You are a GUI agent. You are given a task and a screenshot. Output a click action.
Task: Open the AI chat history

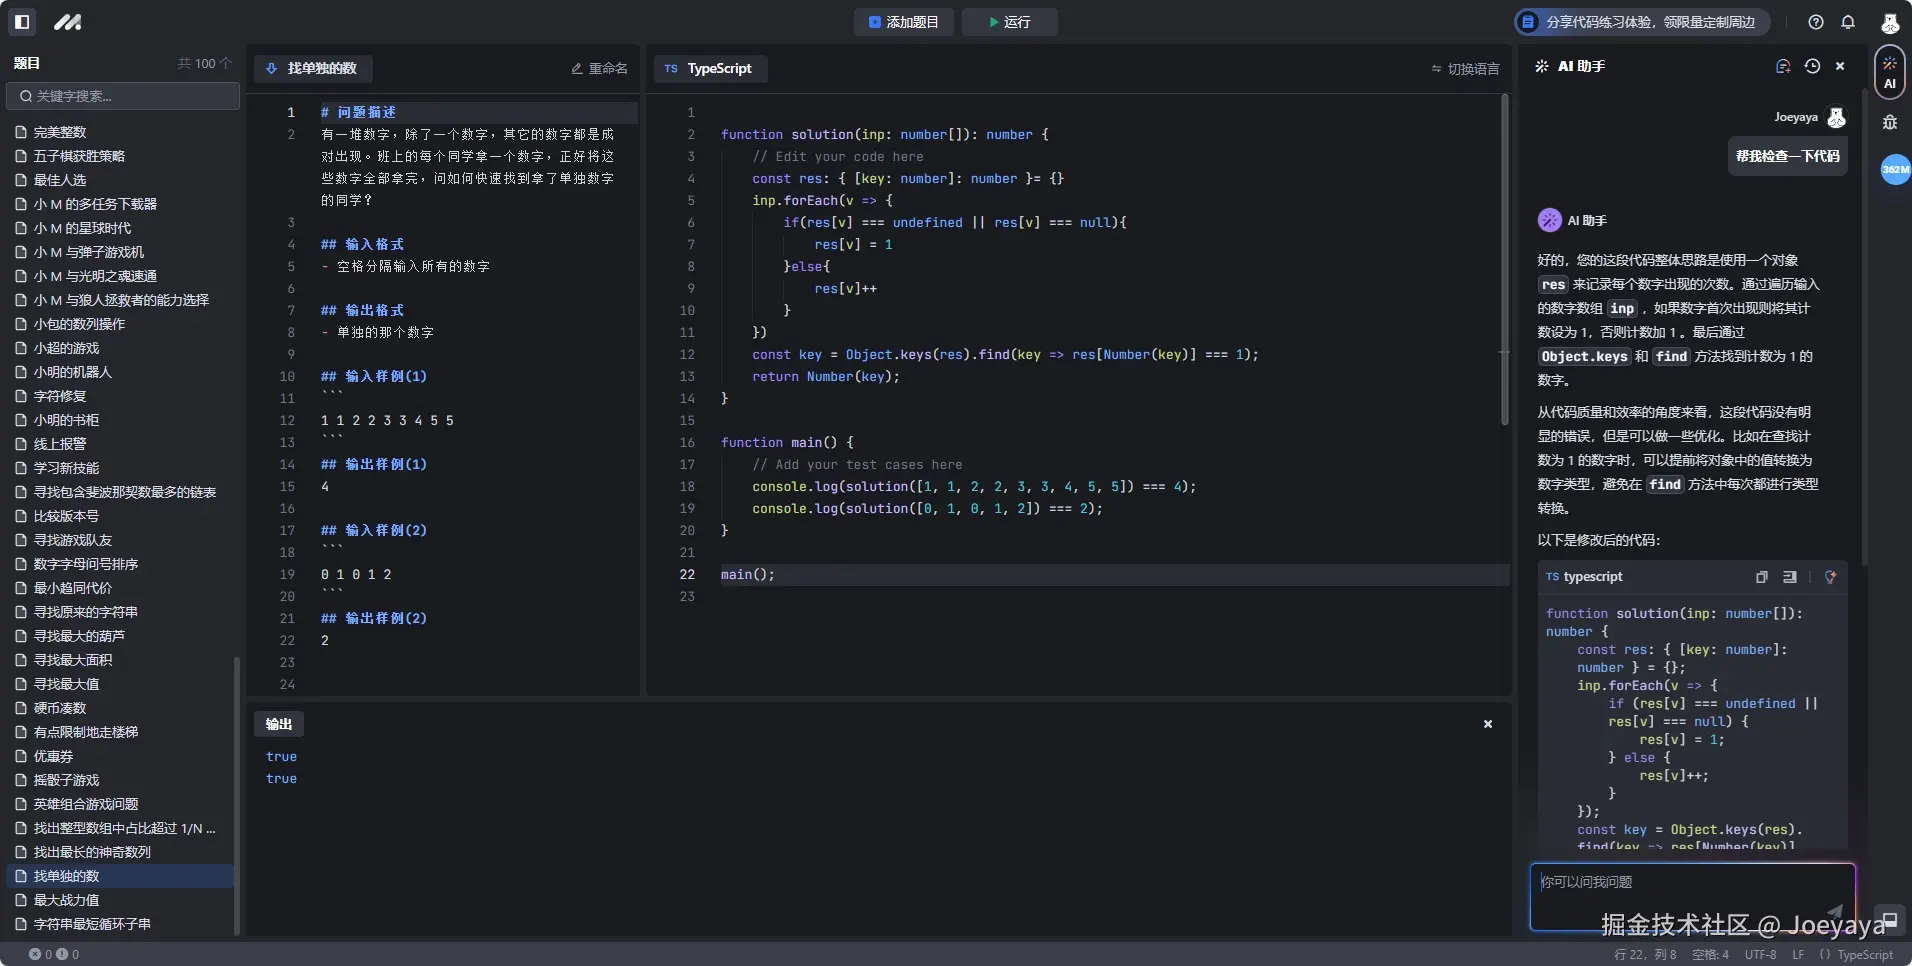click(1812, 66)
